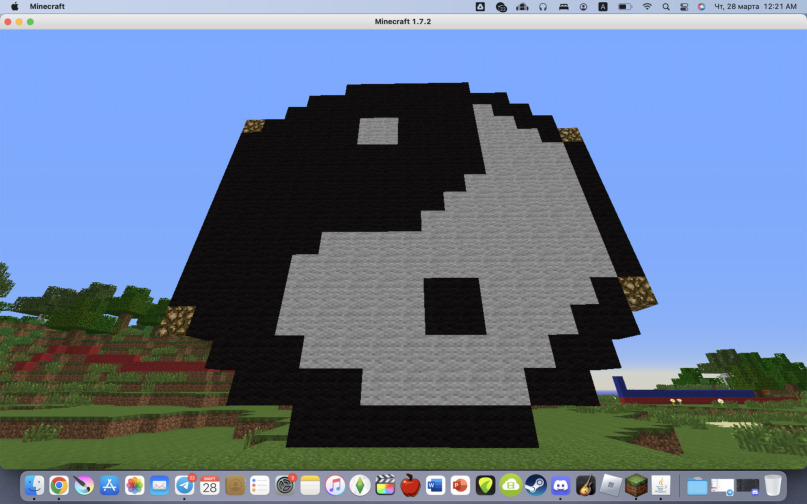The width and height of the screenshot is (807, 504).
Task: Open Discord from the dock
Action: point(560,485)
